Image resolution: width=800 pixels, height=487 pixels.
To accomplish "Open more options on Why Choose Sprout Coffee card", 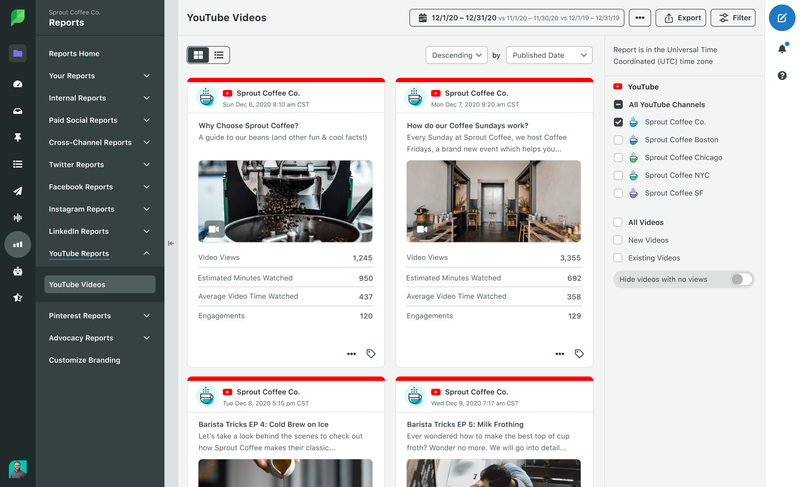I will tap(352, 353).
